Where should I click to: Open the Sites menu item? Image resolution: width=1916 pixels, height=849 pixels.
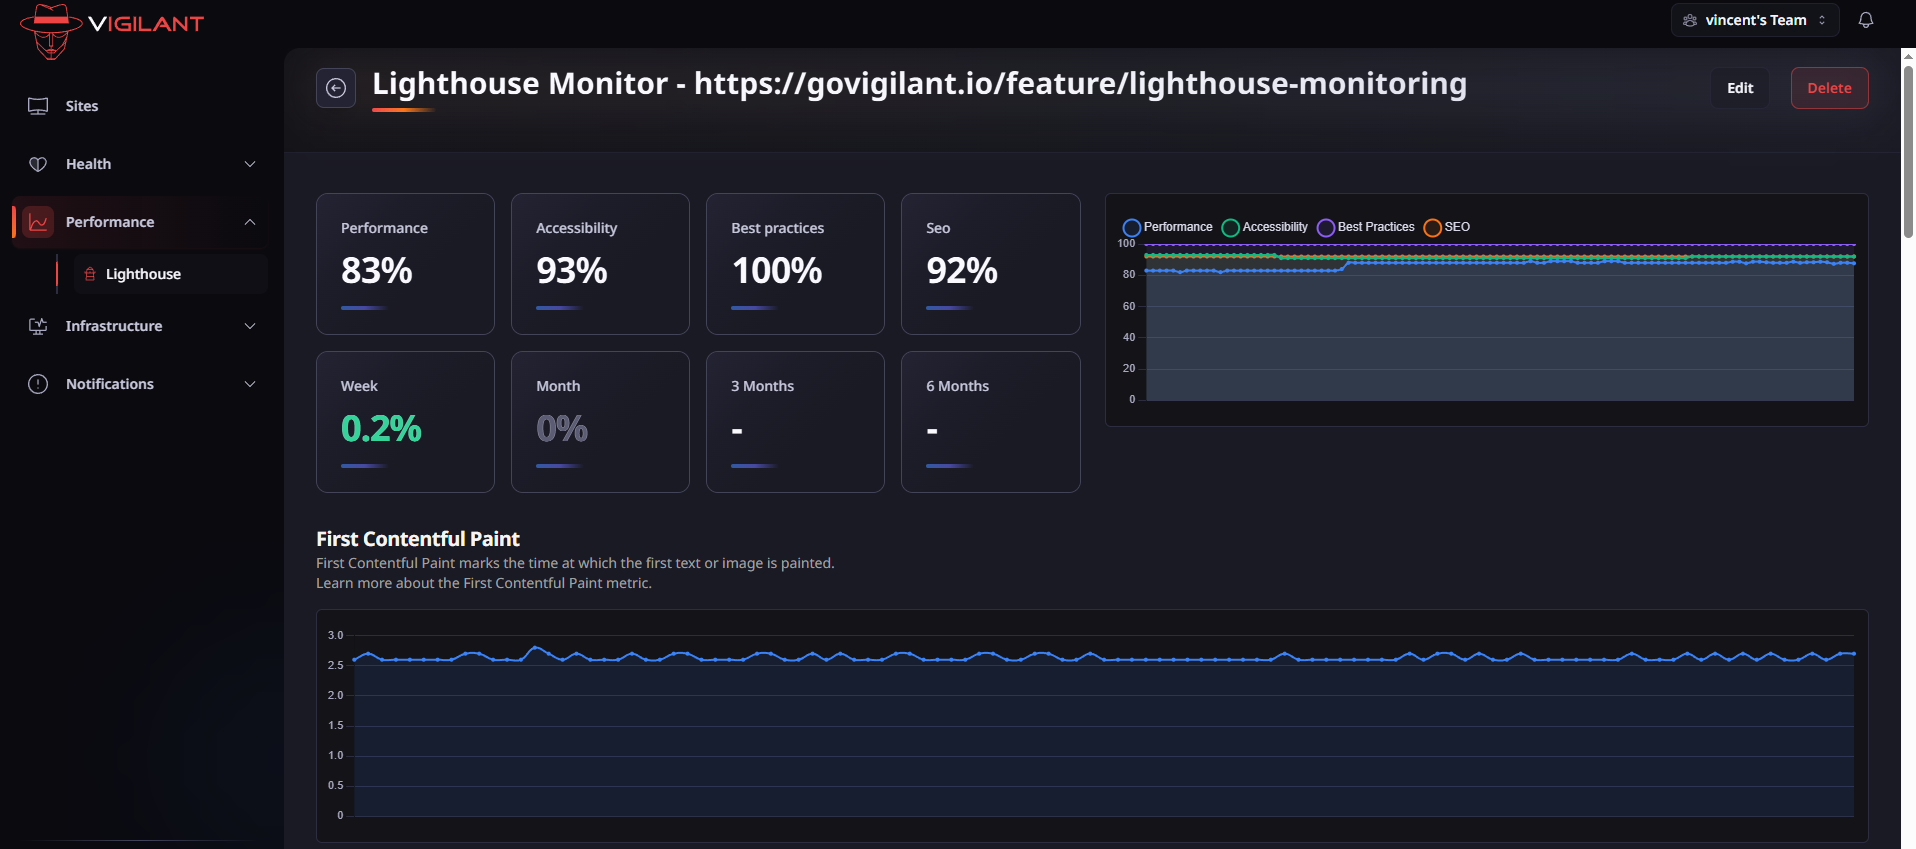coord(82,106)
